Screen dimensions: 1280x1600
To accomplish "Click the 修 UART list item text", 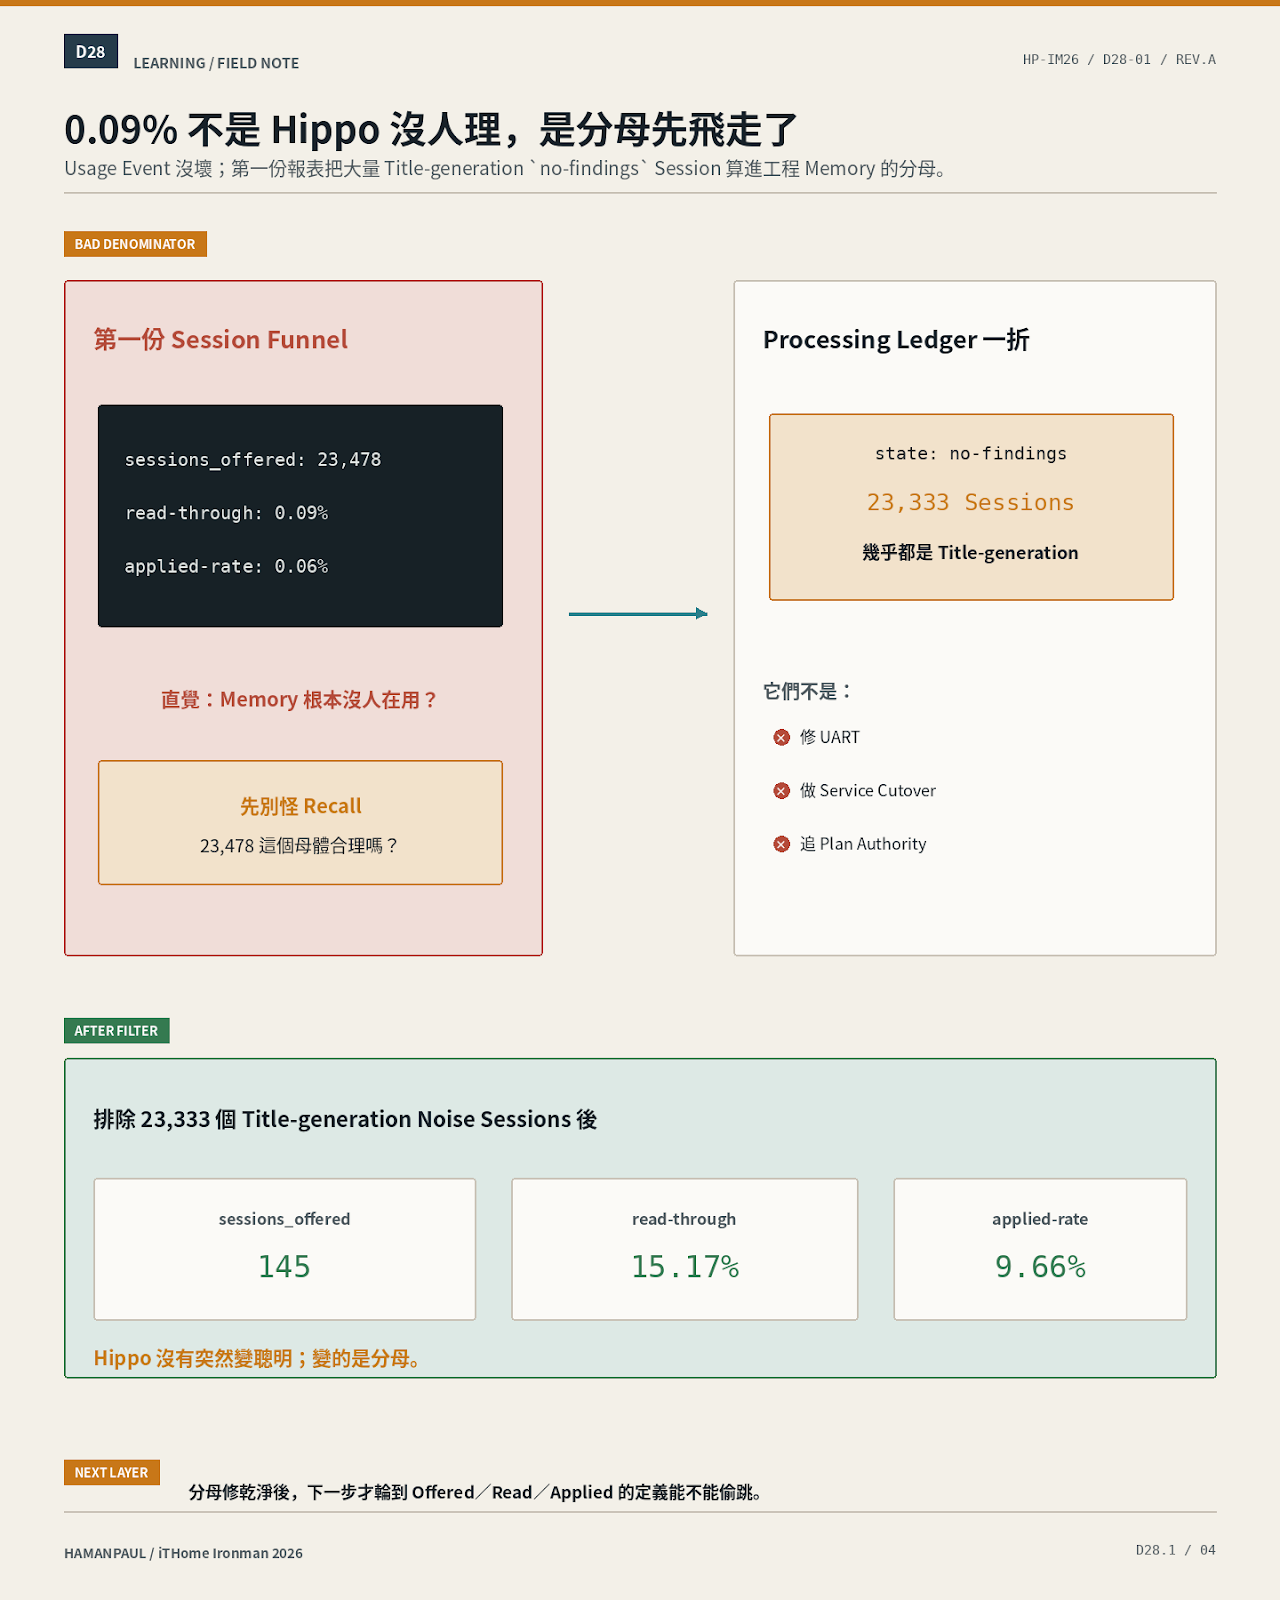I will (830, 738).
